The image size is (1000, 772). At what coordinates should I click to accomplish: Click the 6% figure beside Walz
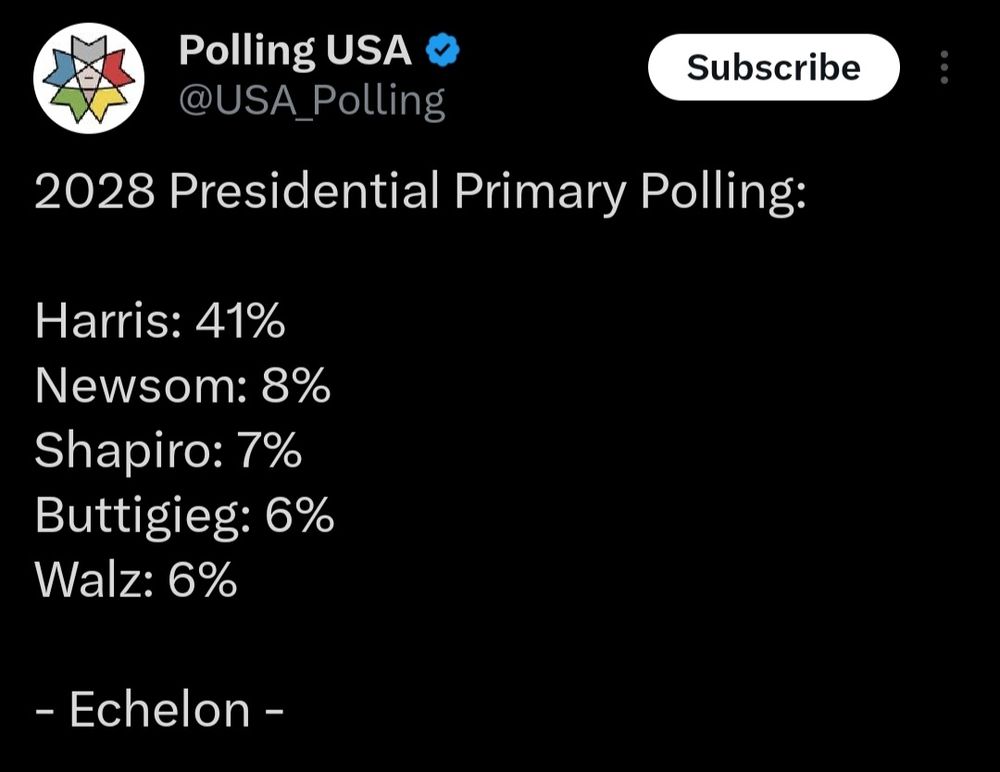203,580
